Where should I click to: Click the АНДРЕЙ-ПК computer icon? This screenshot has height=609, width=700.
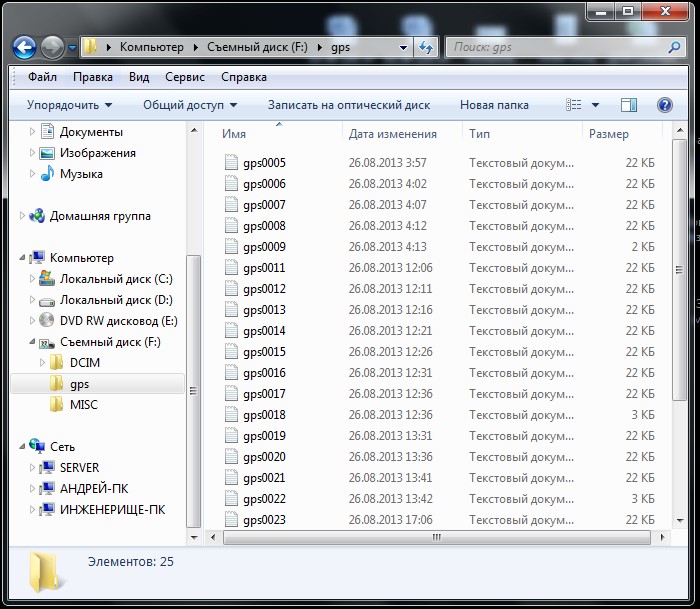[x=46, y=488]
